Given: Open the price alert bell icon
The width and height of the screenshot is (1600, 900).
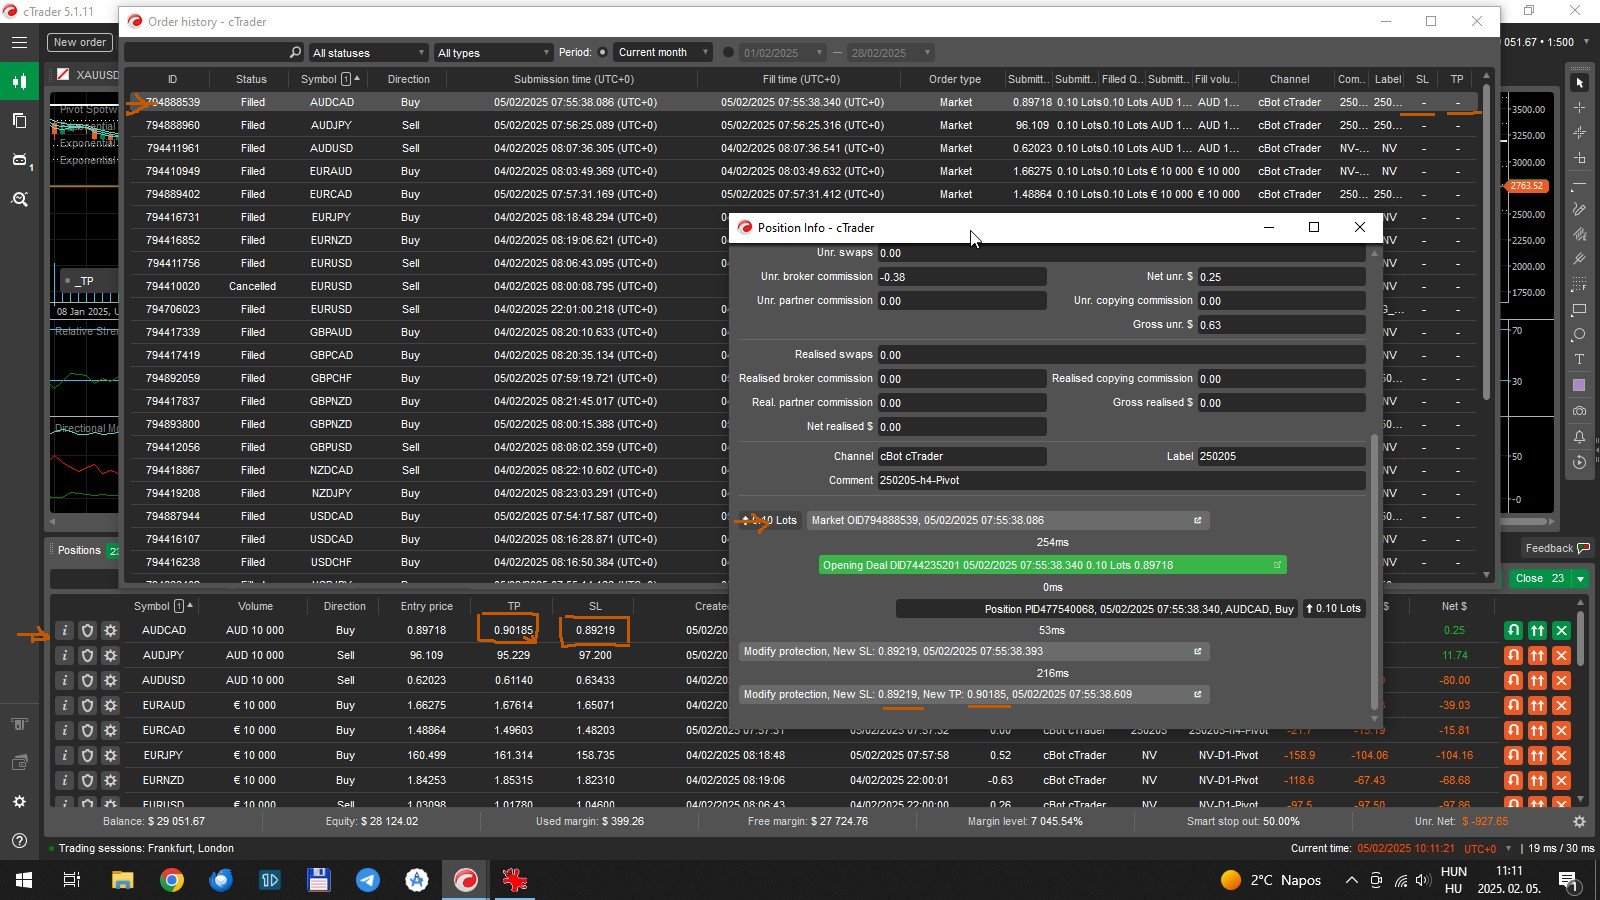Looking at the screenshot, I should pos(1579,437).
